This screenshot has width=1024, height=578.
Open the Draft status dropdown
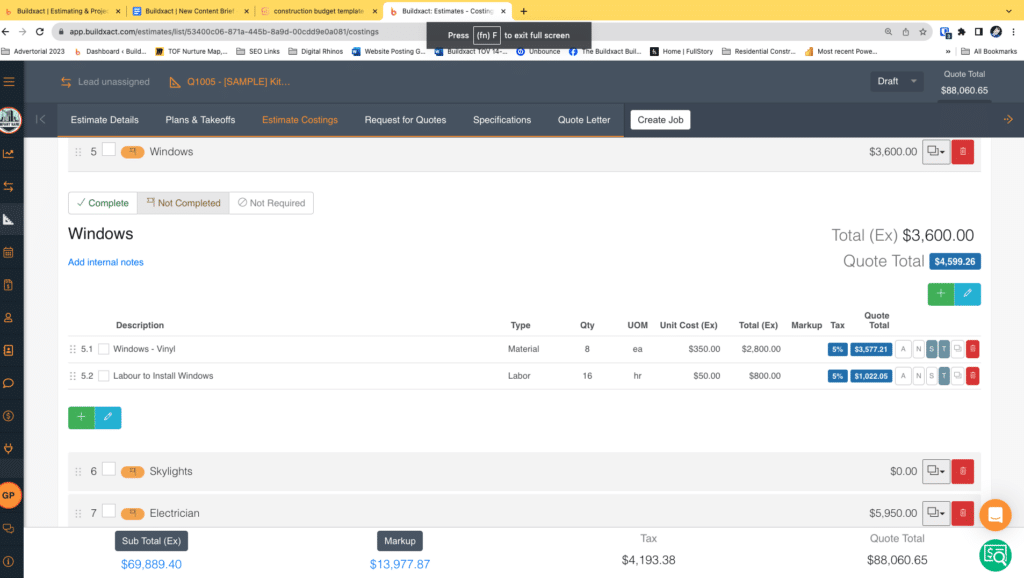pos(897,82)
